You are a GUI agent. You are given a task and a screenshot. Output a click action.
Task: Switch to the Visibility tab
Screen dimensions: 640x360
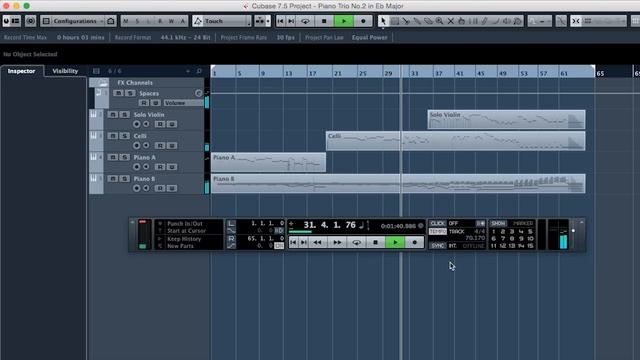(x=65, y=71)
